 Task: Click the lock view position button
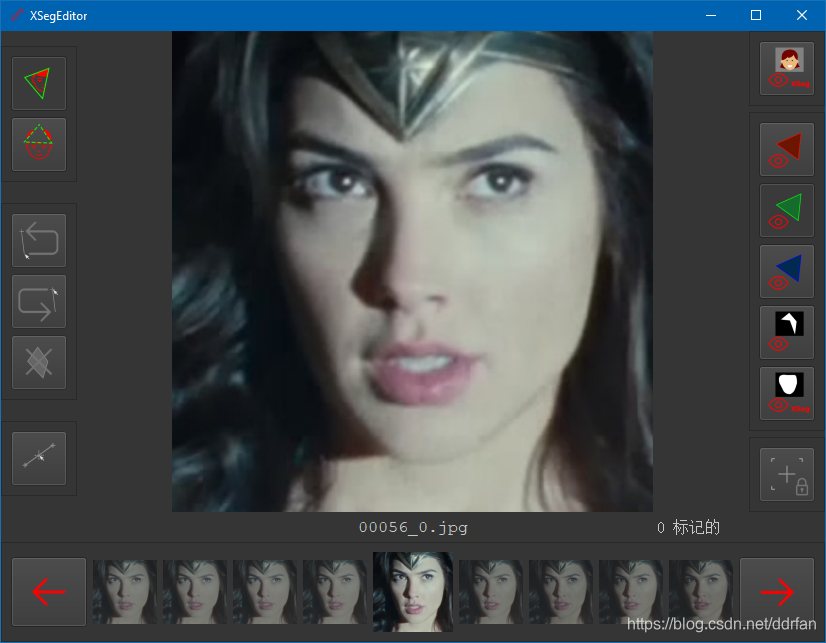coord(786,474)
